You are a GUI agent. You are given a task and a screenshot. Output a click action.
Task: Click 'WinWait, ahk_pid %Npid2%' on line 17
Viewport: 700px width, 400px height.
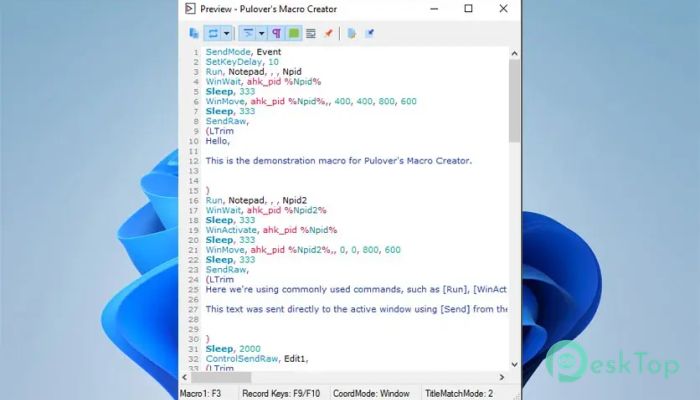pos(266,210)
